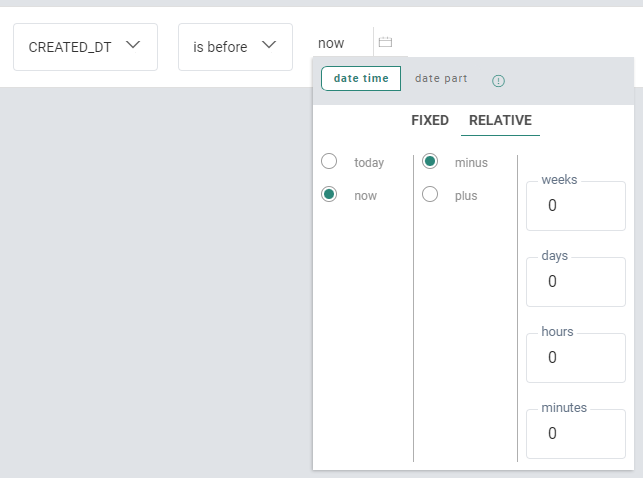Click the date time button
The image size is (643, 478).
point(361,79)
